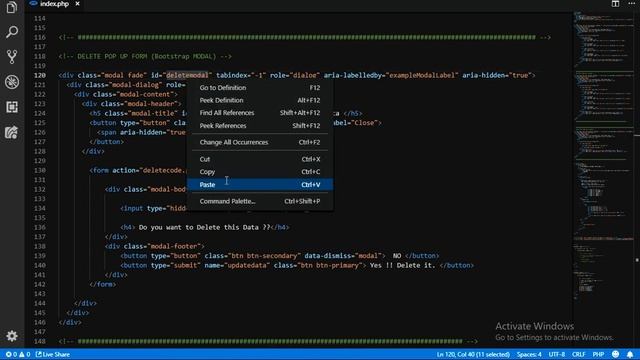
Task: Open the Extensions view icon
Action: pos(12,107)
